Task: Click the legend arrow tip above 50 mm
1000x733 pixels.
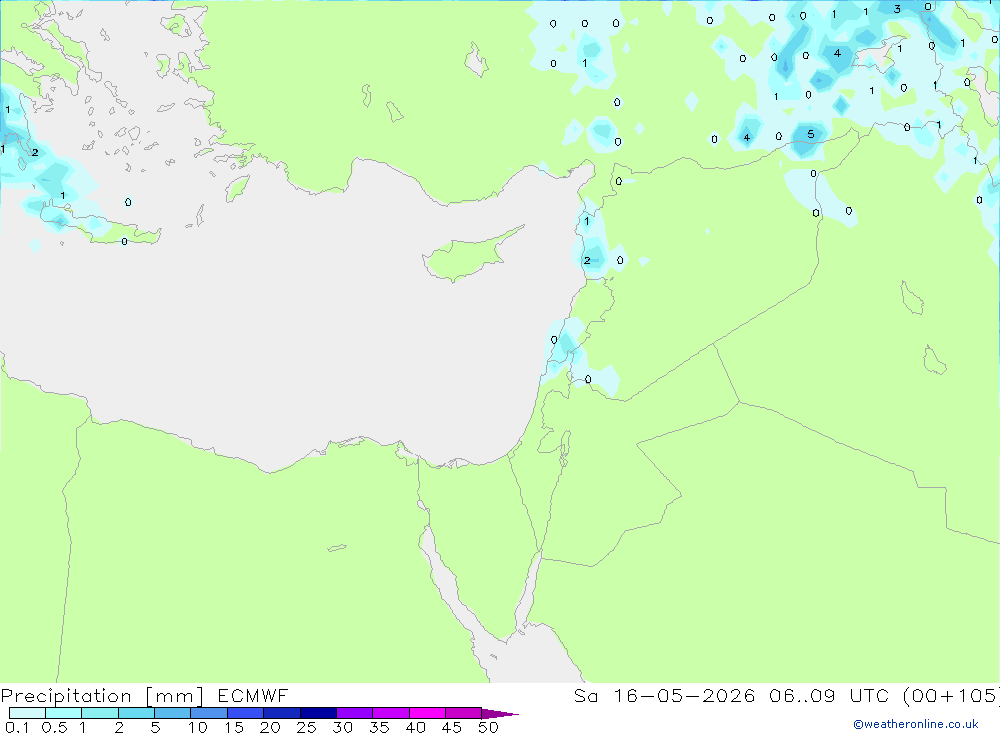Action: tap(501, 713)
